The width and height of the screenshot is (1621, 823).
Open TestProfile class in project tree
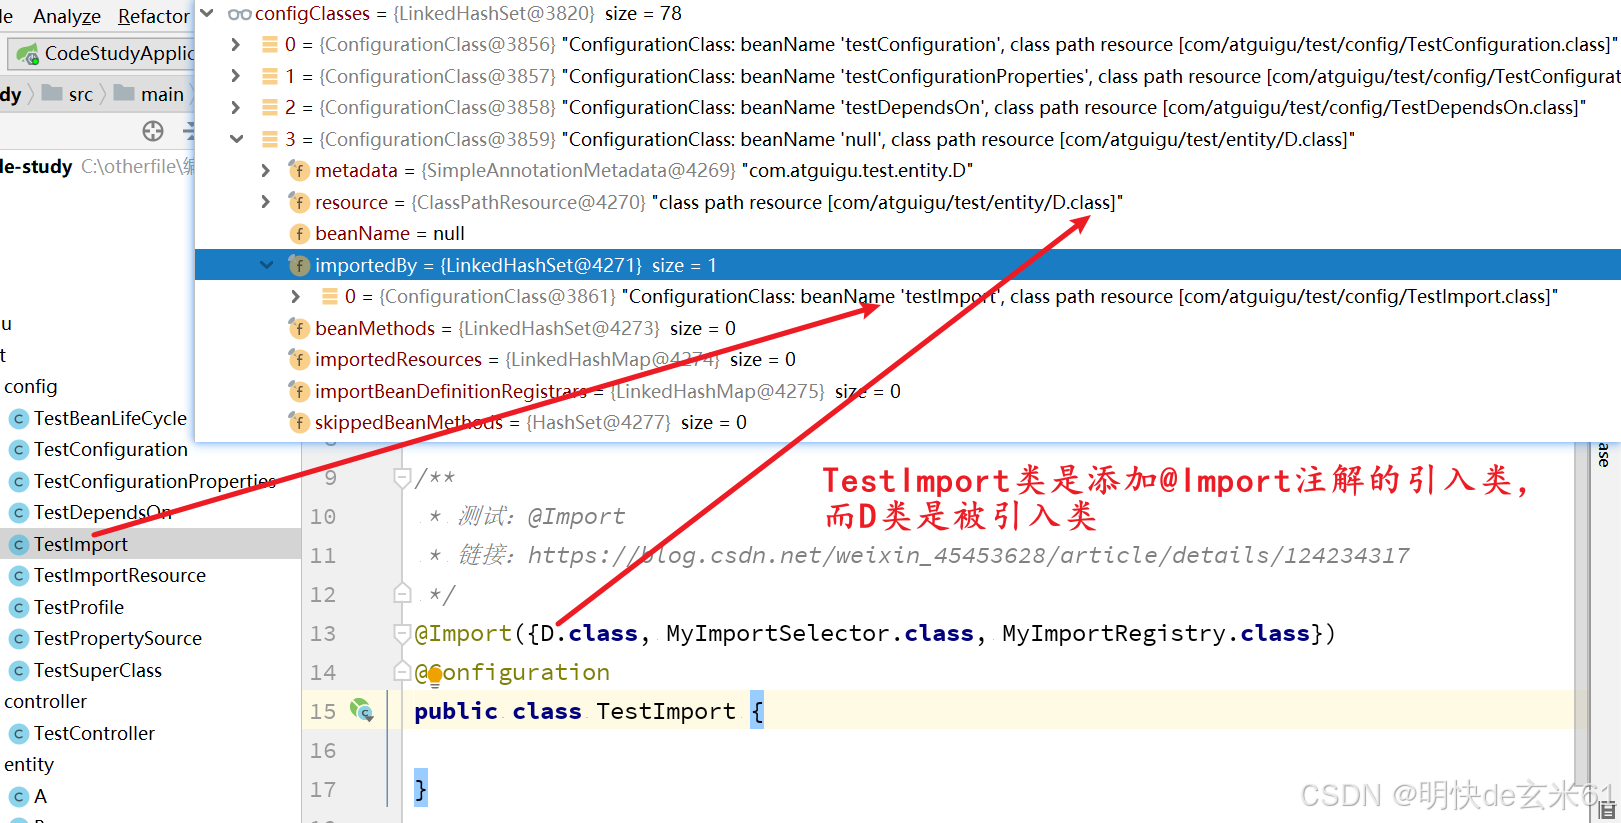click(79, 607)
